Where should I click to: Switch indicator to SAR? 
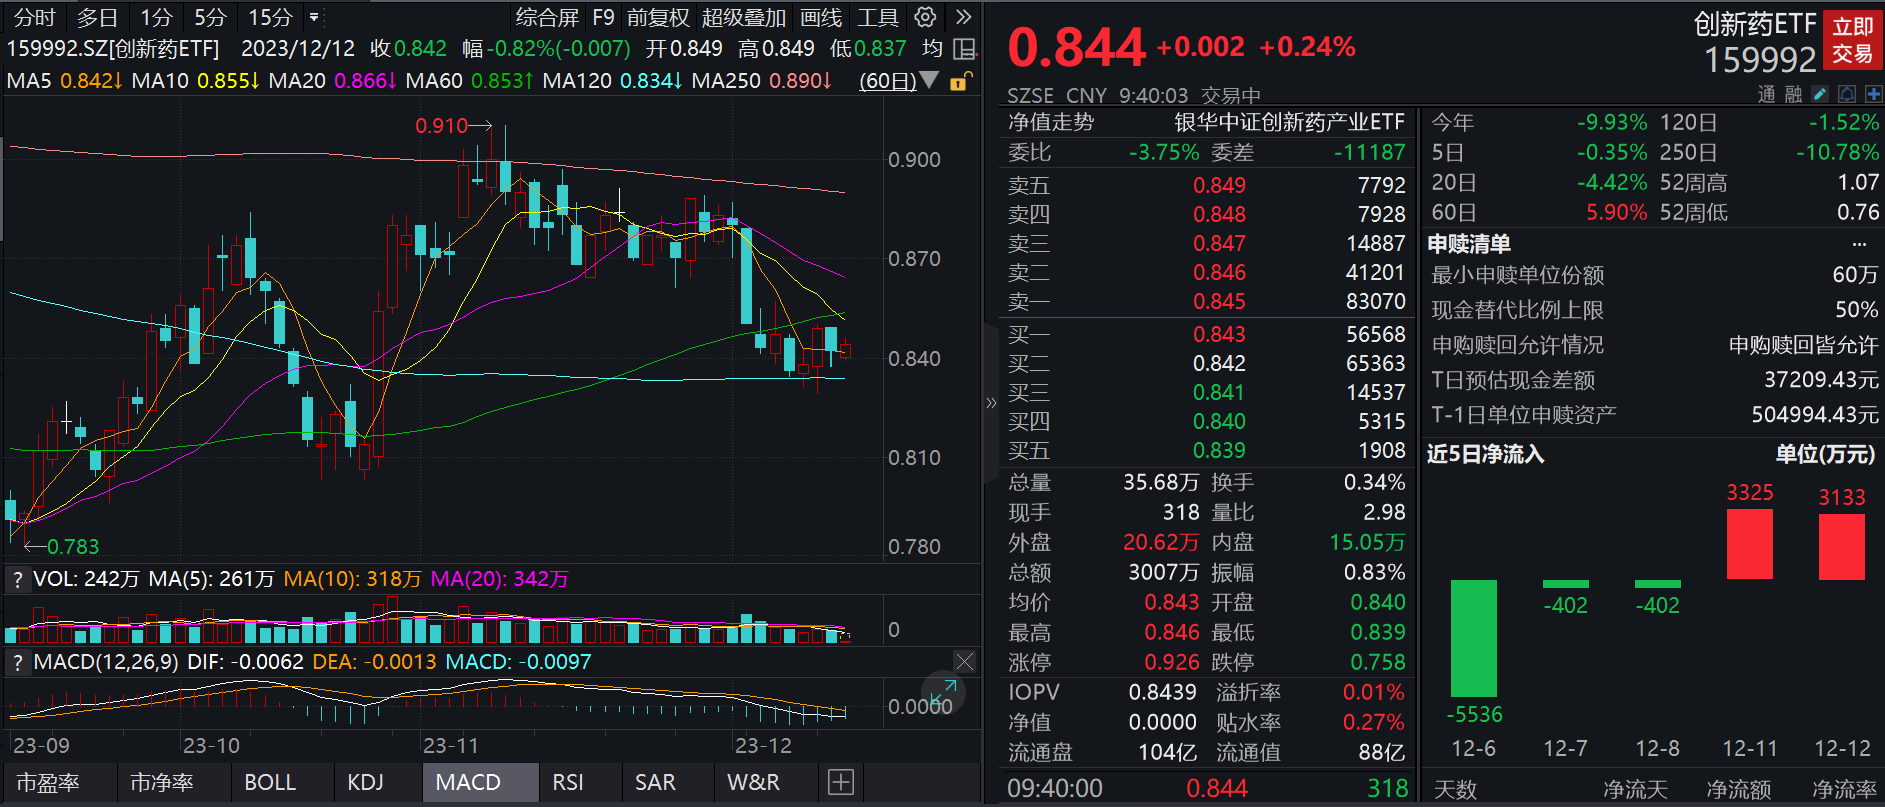tap(655, 782)
